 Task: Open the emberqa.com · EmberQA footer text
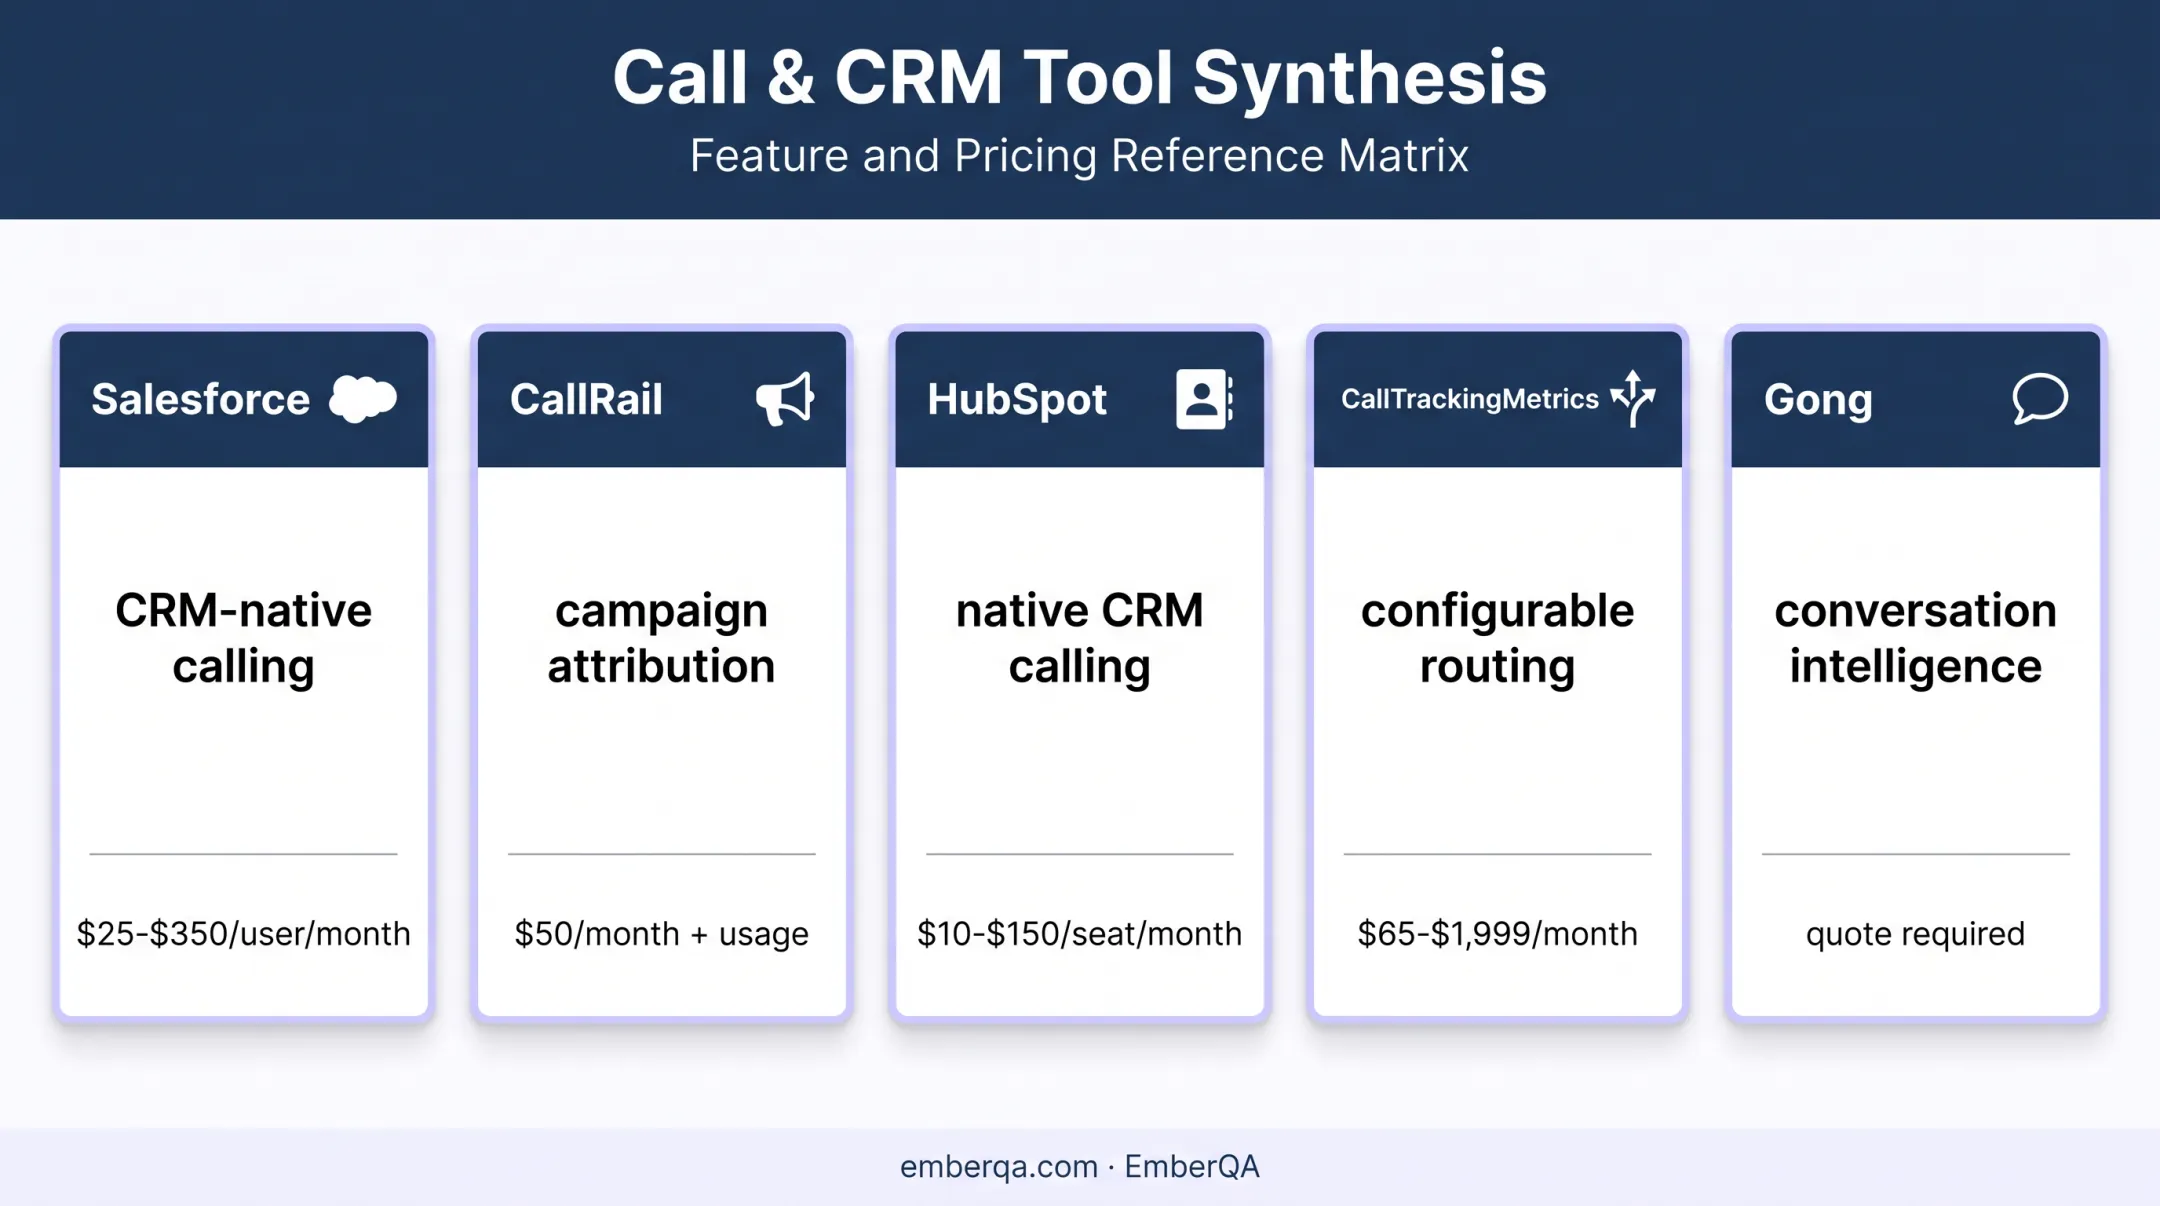click(1080, 1166)
